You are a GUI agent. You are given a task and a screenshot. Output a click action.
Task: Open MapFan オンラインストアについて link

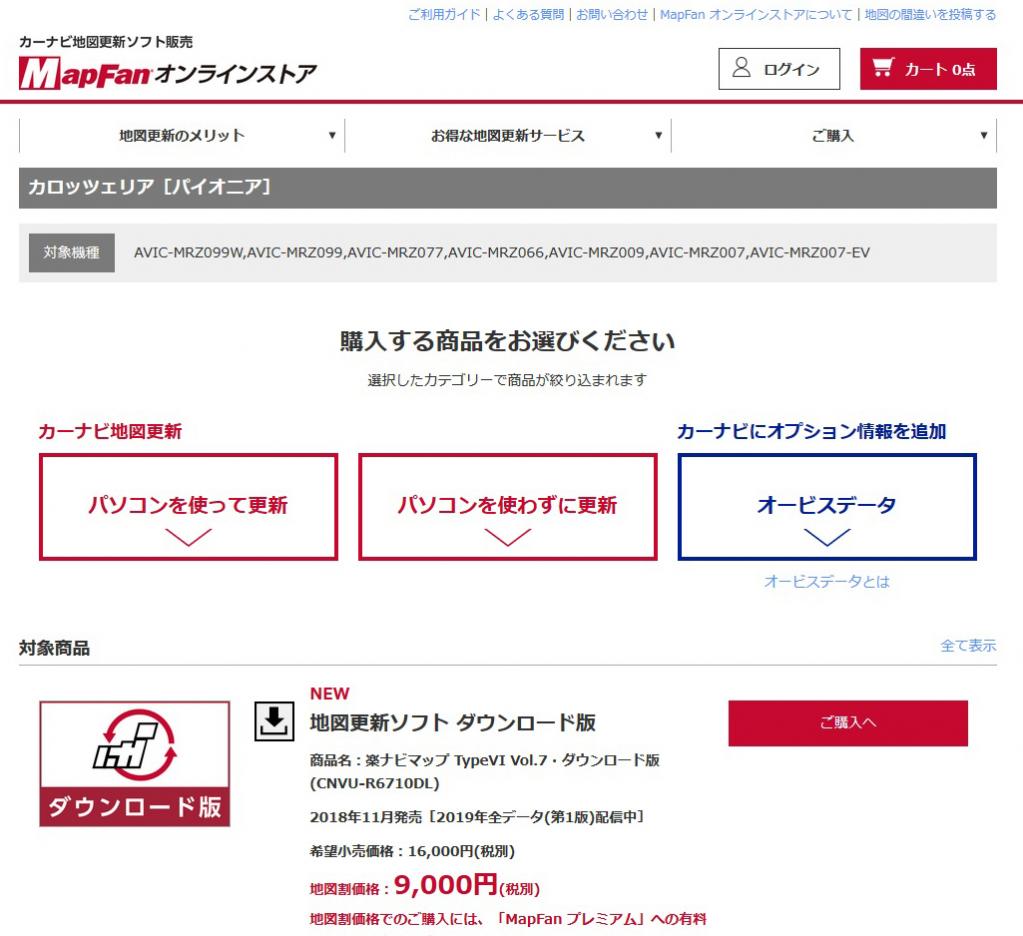(756, 14)
